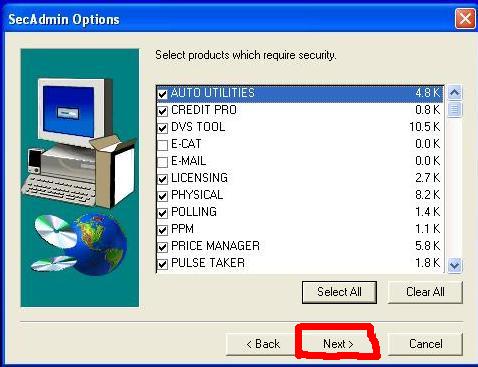478x367 pixels.
Task: Cancel the SecAdmin Options wizard
Action: (x=425, y=344)
